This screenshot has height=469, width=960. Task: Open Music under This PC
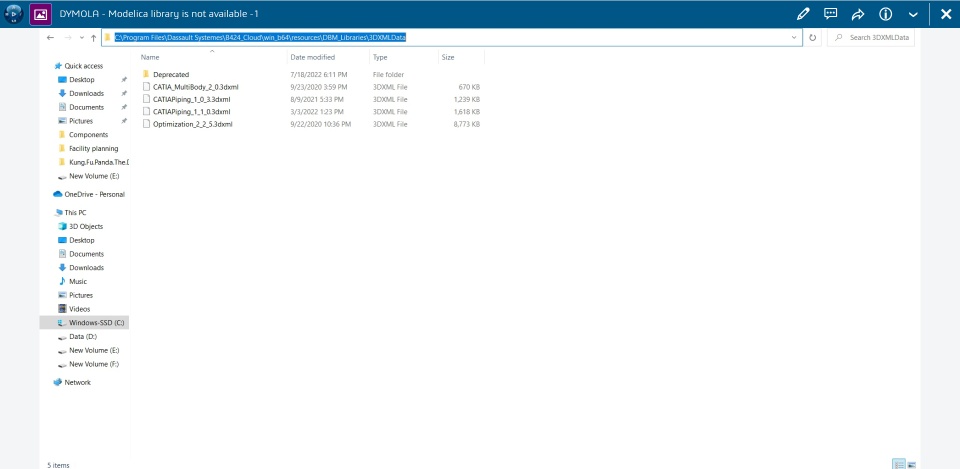tap(78, 282)
